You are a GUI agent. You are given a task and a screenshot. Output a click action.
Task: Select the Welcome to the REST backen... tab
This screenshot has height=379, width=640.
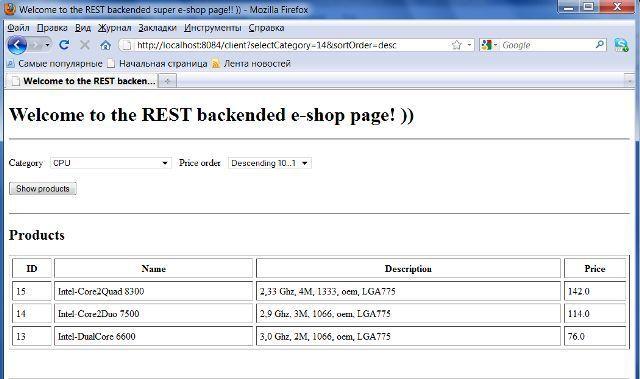coord(83,81)
